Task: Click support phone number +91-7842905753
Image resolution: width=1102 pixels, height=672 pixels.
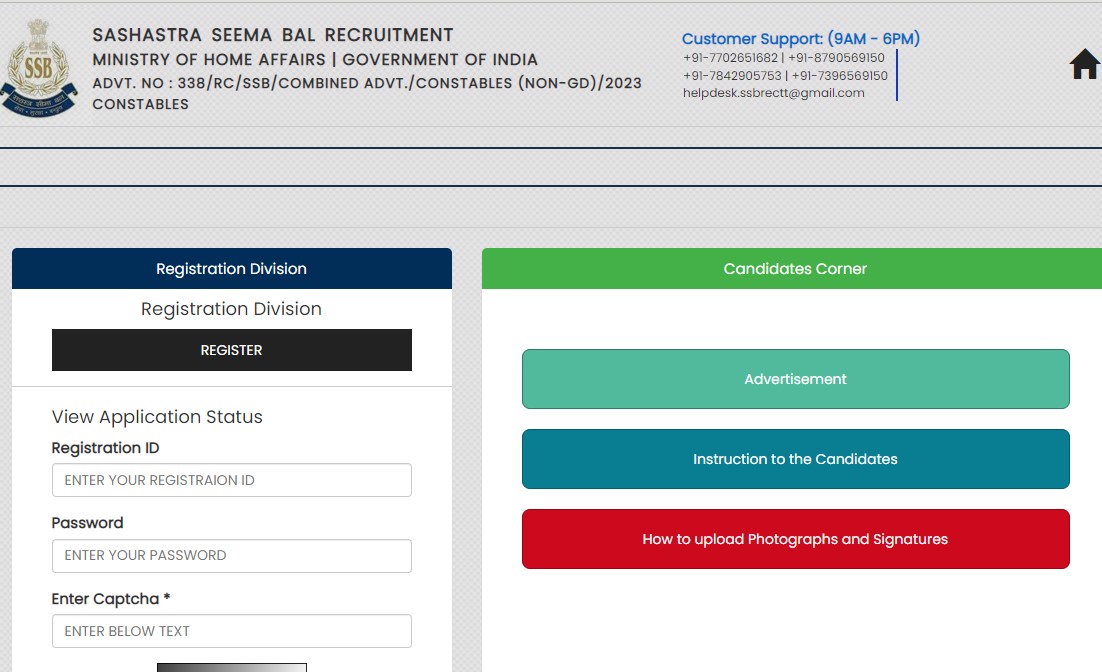Action: pyautogui.click(x=732, y=76)
